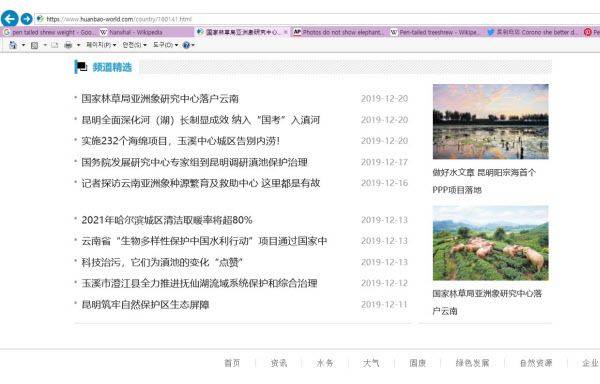Image resolution: width=600 pixels, height=384 pixels.
Task: Click the blue help question mark icon
Action: click(x=186, y=45)
